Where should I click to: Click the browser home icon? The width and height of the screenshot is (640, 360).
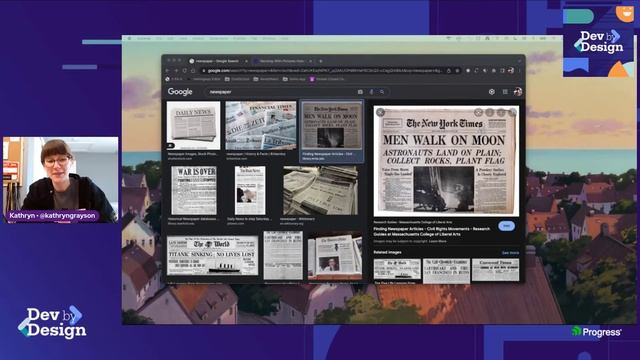click(193, 71)
